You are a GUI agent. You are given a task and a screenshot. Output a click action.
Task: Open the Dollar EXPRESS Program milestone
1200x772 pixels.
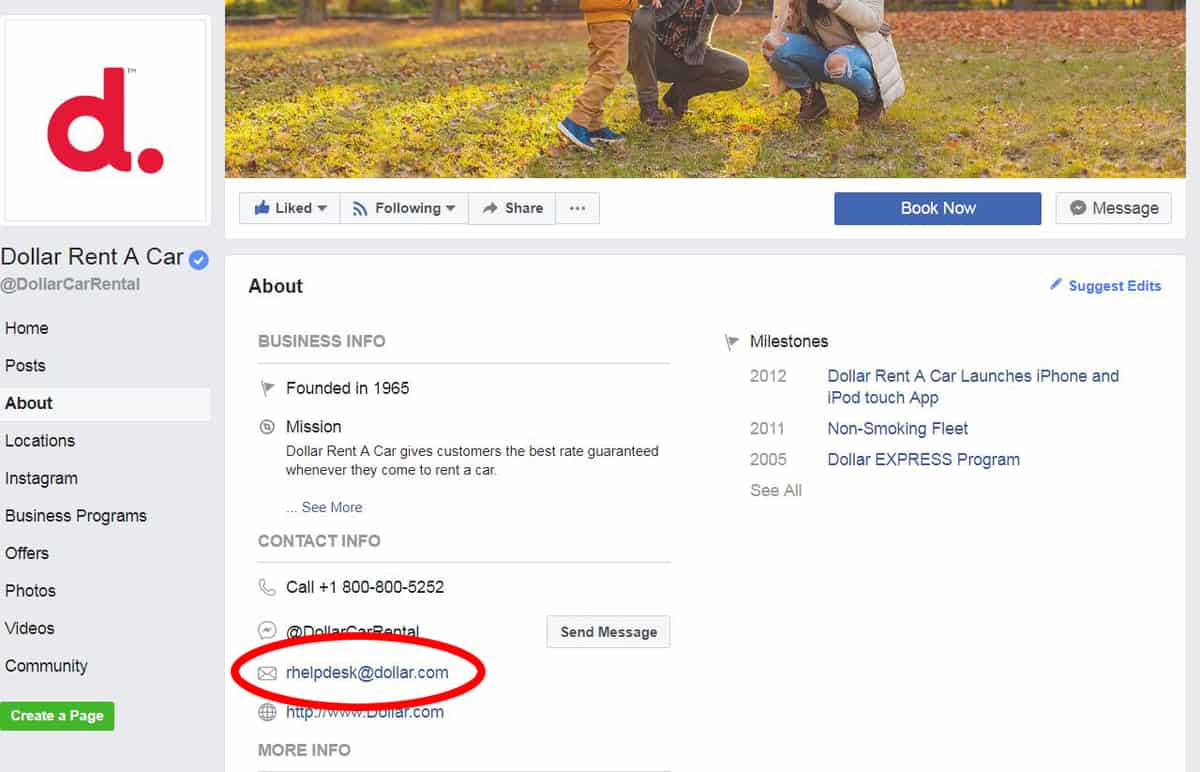[924, 460]
